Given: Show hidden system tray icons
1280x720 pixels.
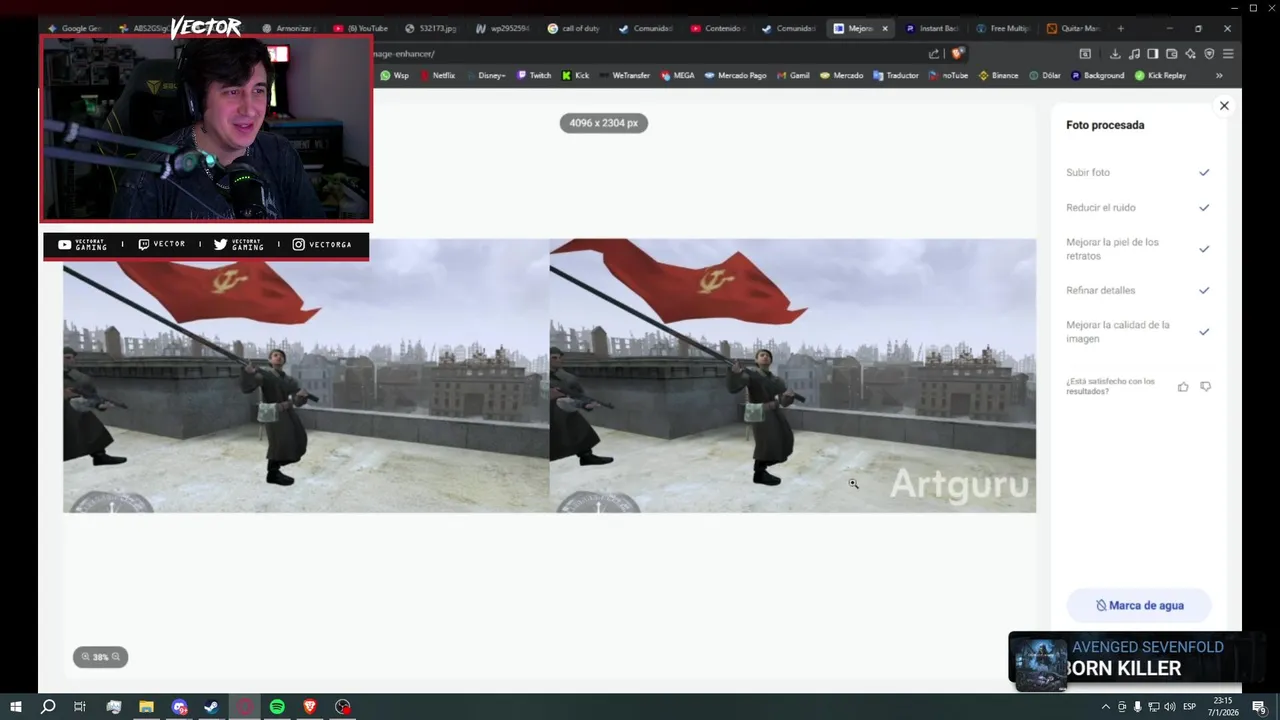Looking at the screenshot, I should pos(1105,707).
